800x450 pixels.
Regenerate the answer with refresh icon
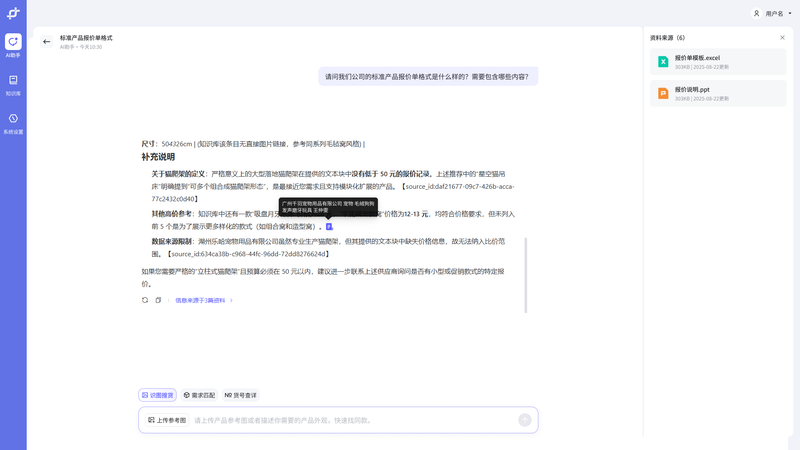[145, 300]
